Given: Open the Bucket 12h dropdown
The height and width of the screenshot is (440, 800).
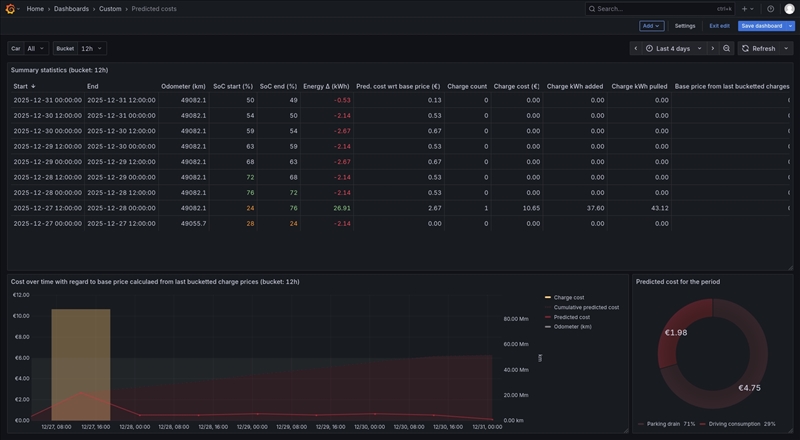Looking at the screenshot, I should [92, 48].
